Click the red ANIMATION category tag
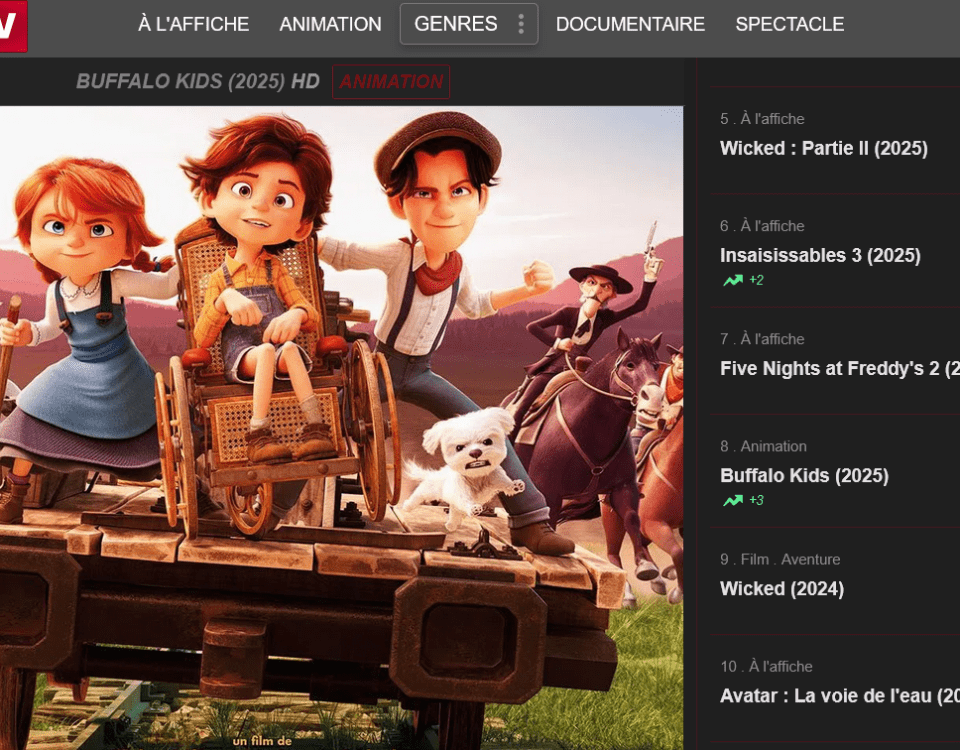Screen dimensions: 960x750 391,81
